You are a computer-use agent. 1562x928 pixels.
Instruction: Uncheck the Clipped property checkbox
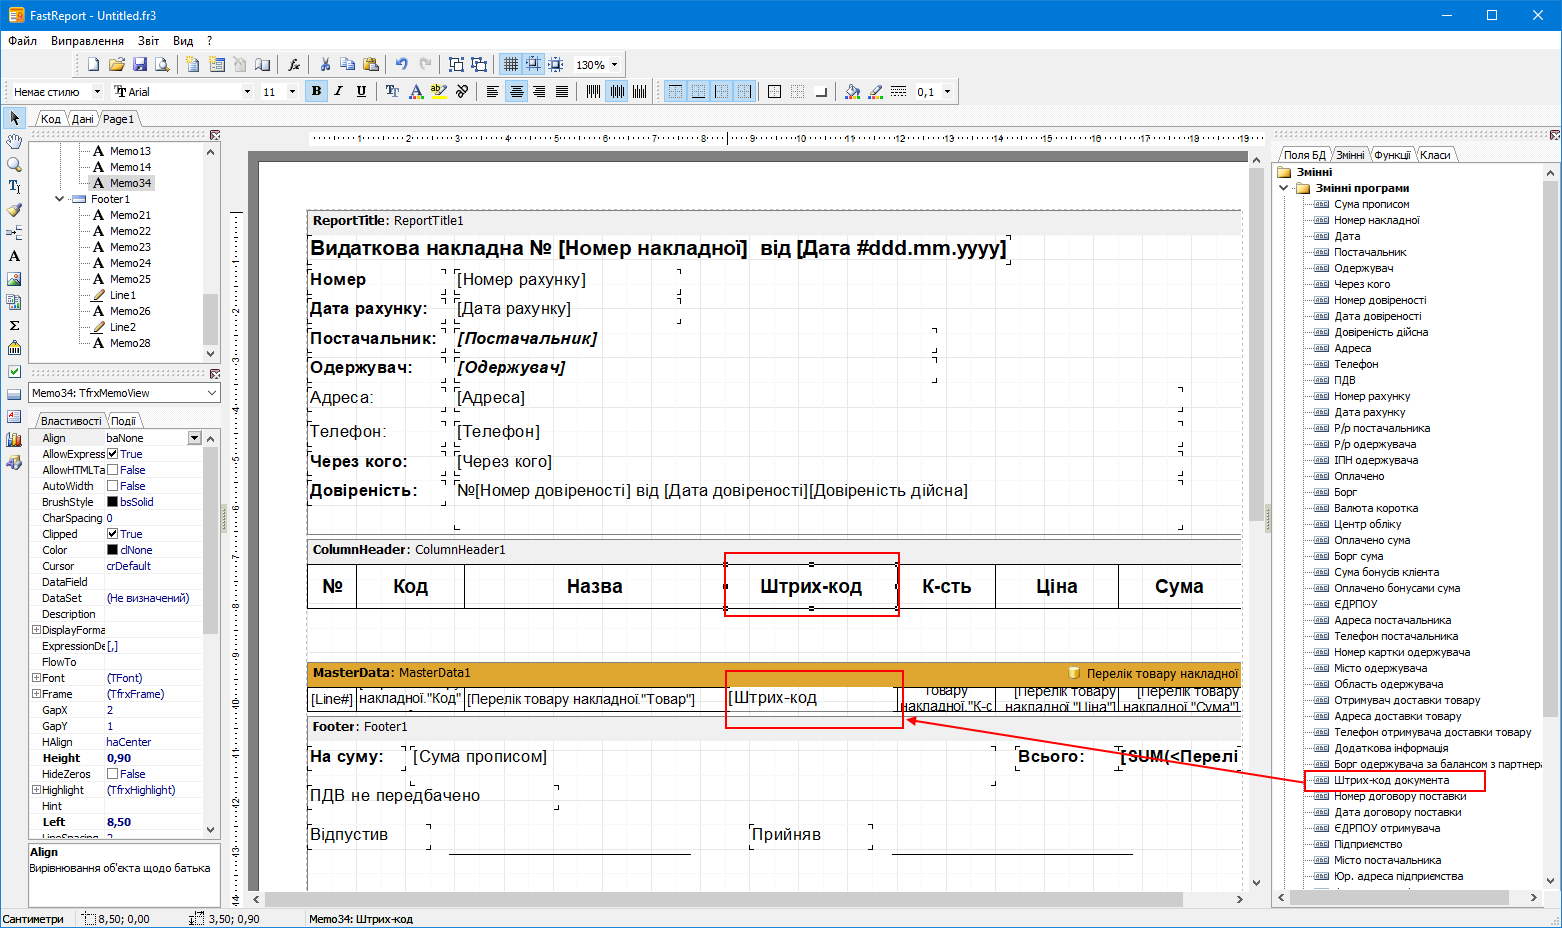coord(113,534)
